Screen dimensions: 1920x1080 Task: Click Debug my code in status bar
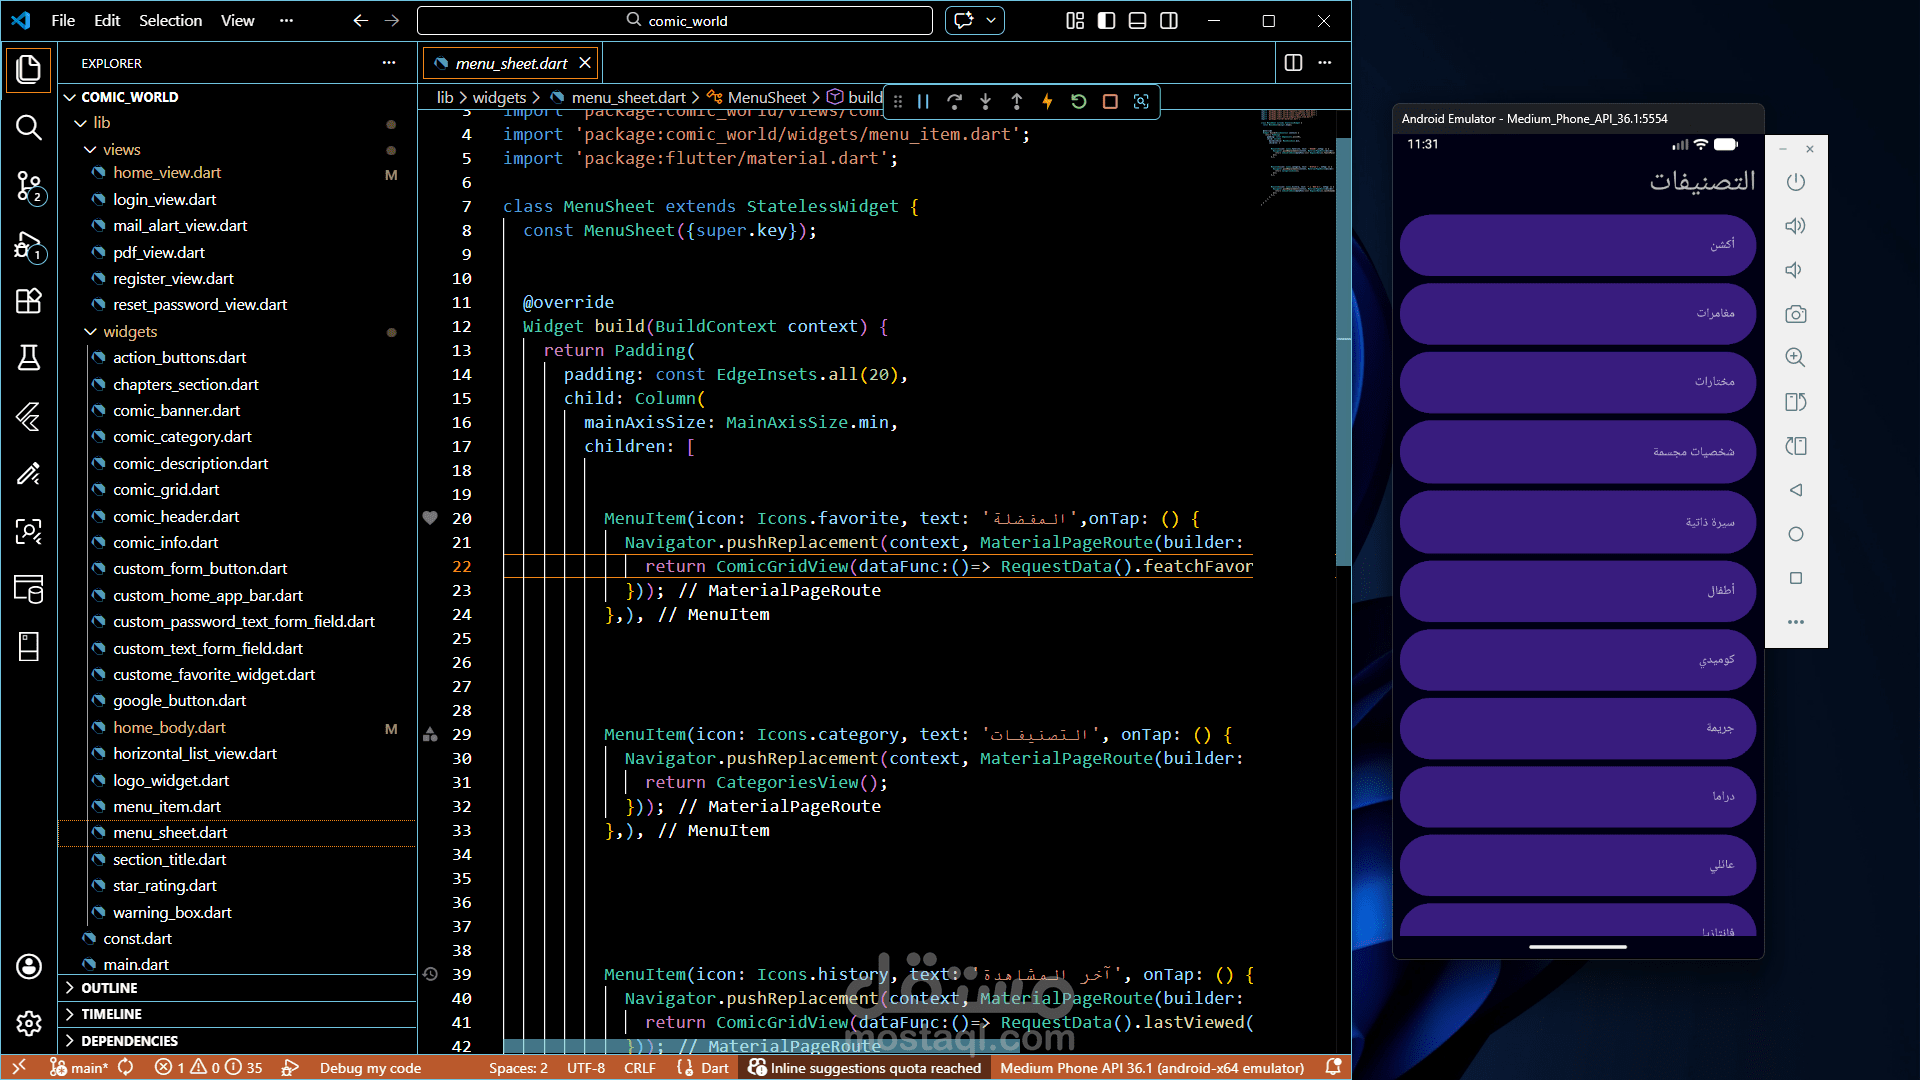point(370,1068)
